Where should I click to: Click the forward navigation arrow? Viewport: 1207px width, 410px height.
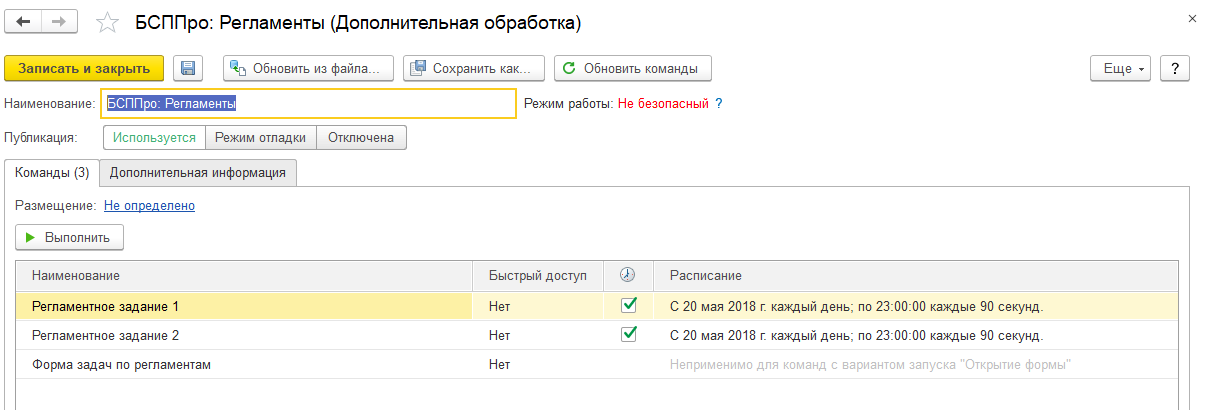coord(59,21)
